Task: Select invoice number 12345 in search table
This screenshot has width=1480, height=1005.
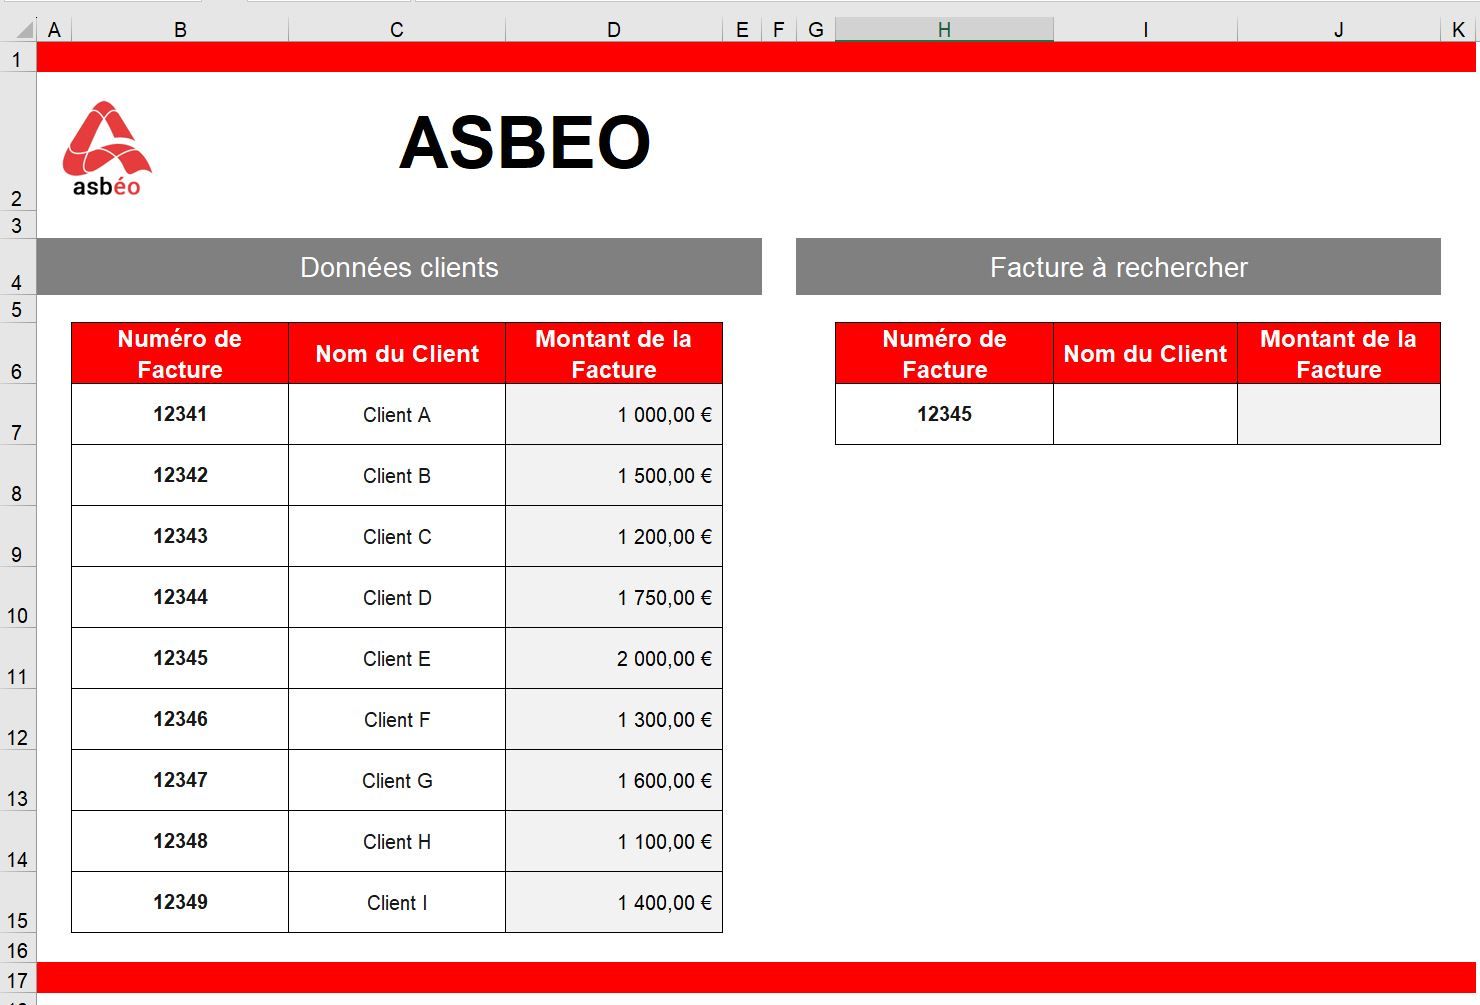Action: (942, 414)
